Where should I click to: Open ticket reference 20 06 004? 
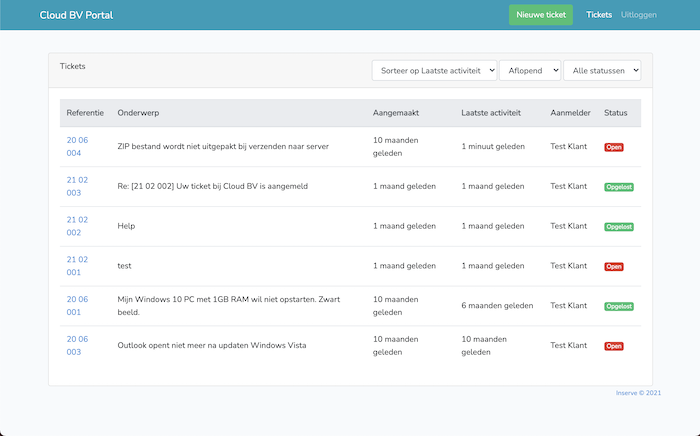coord(77,146)
